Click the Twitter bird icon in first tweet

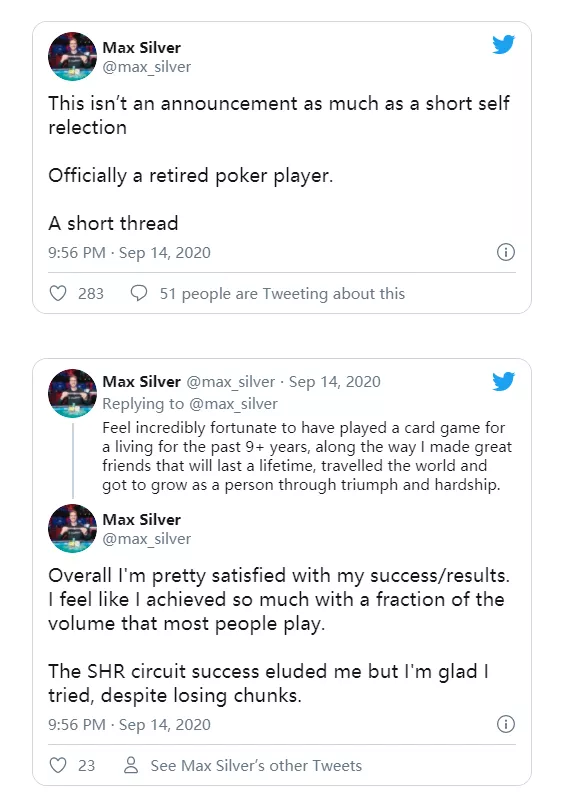pos(503,44)
